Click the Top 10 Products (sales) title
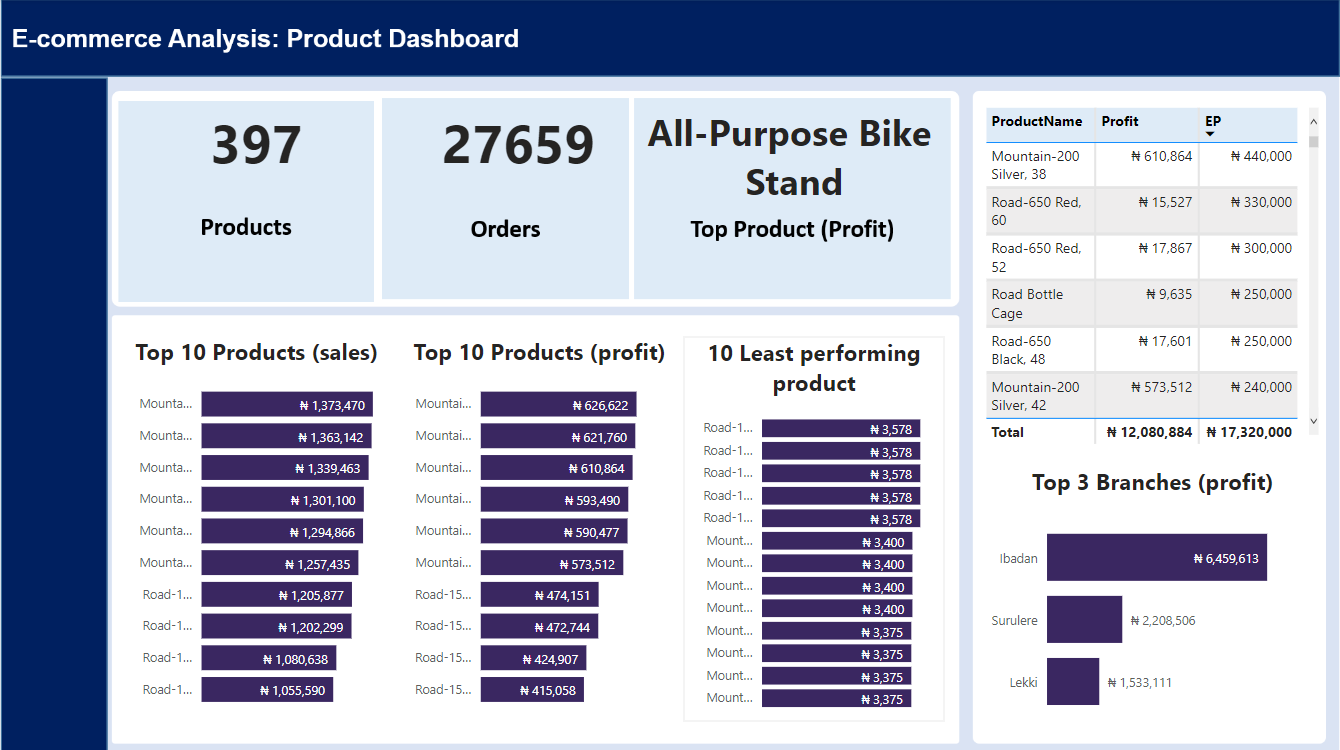Image resolution: width=1340 pixels, height=750 pixels. (256, 352)
